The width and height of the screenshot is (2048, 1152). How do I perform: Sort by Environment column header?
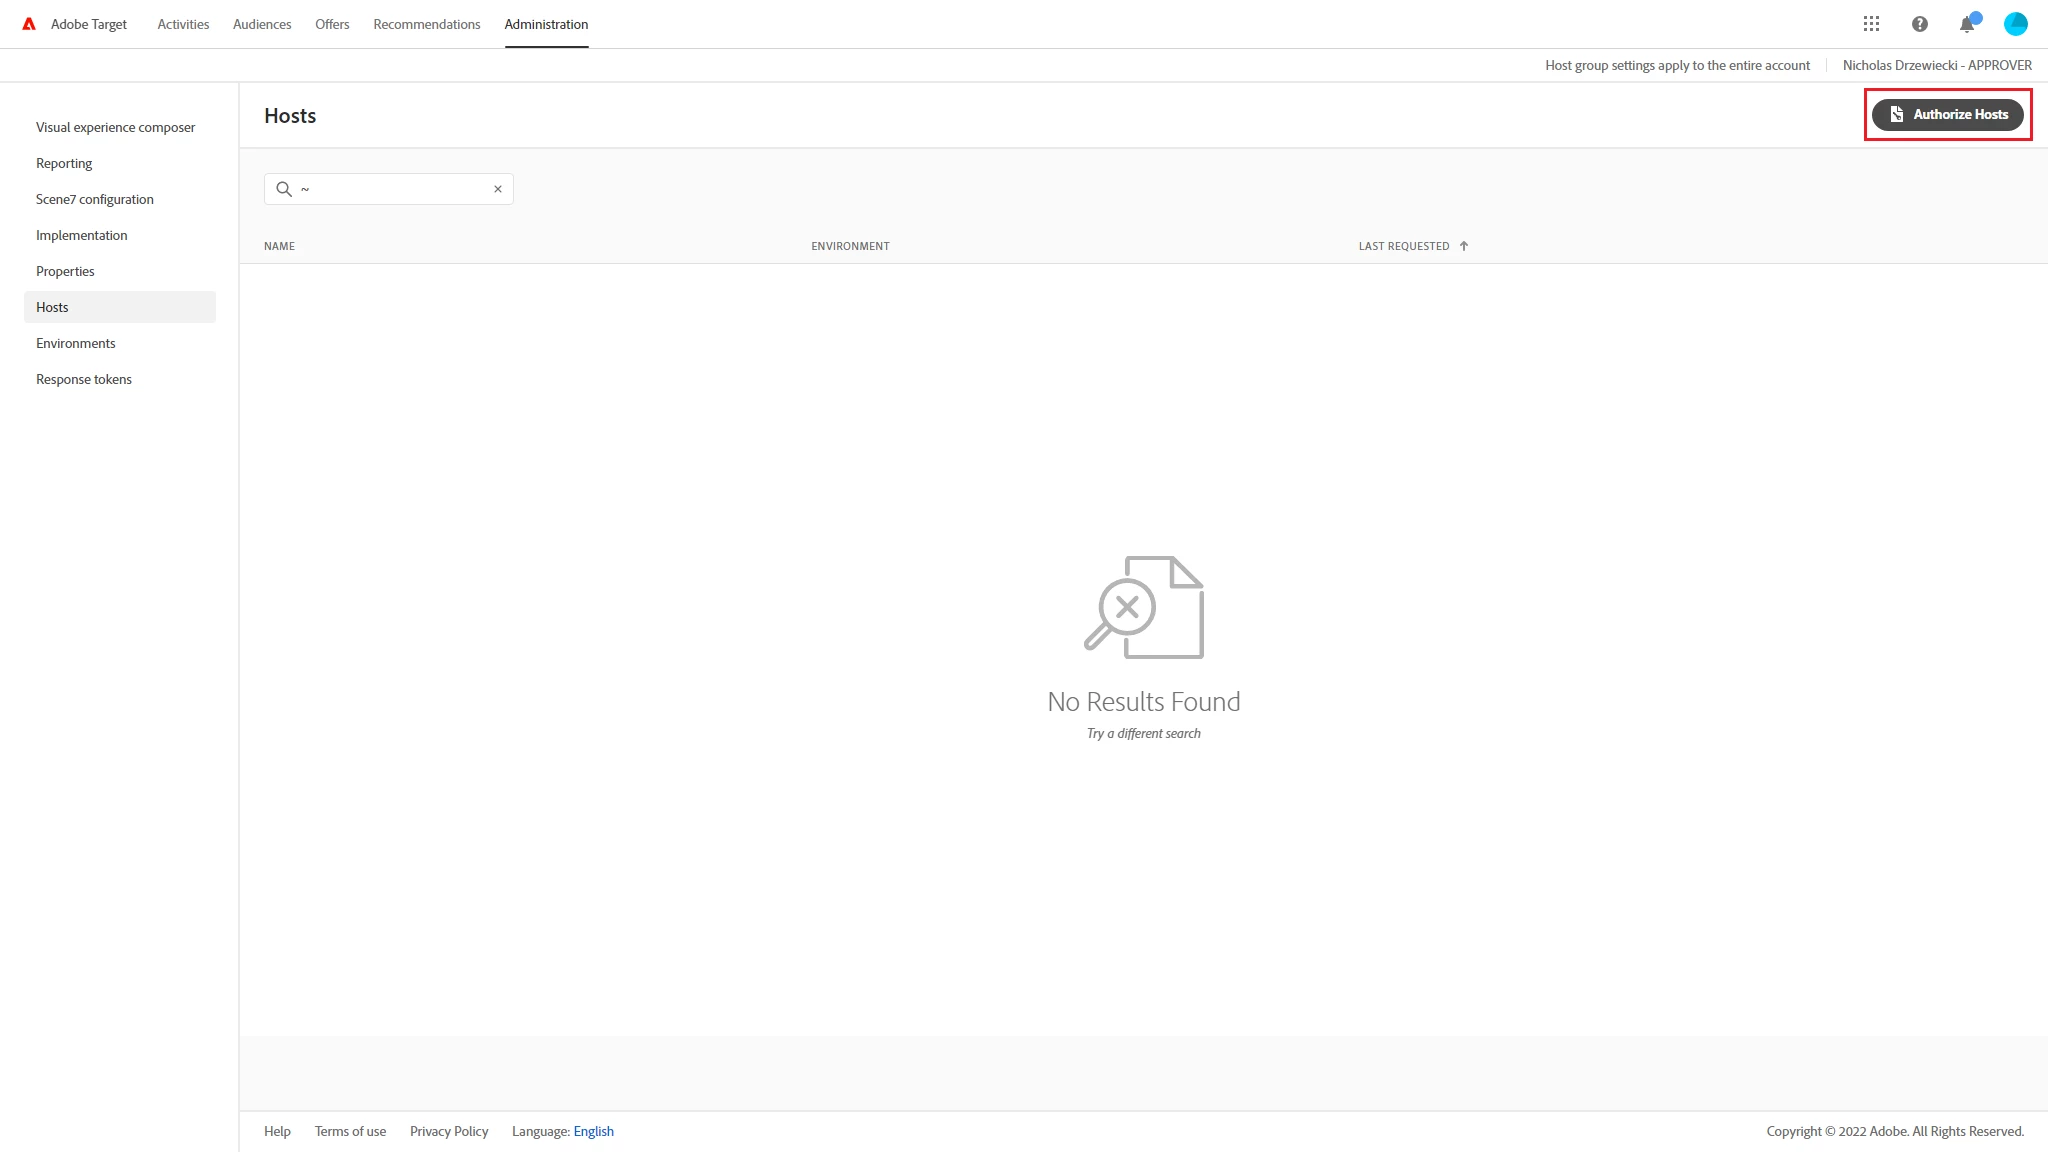(x=850, y=246)
